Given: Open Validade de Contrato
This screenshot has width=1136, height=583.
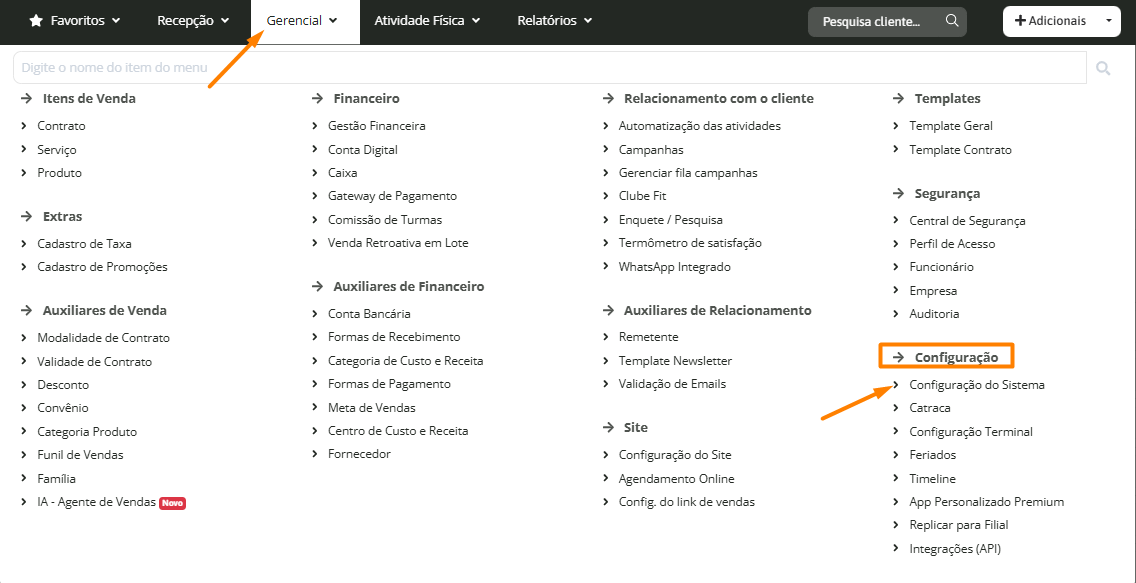Looking at the screenshot, I should pos(94,361).
